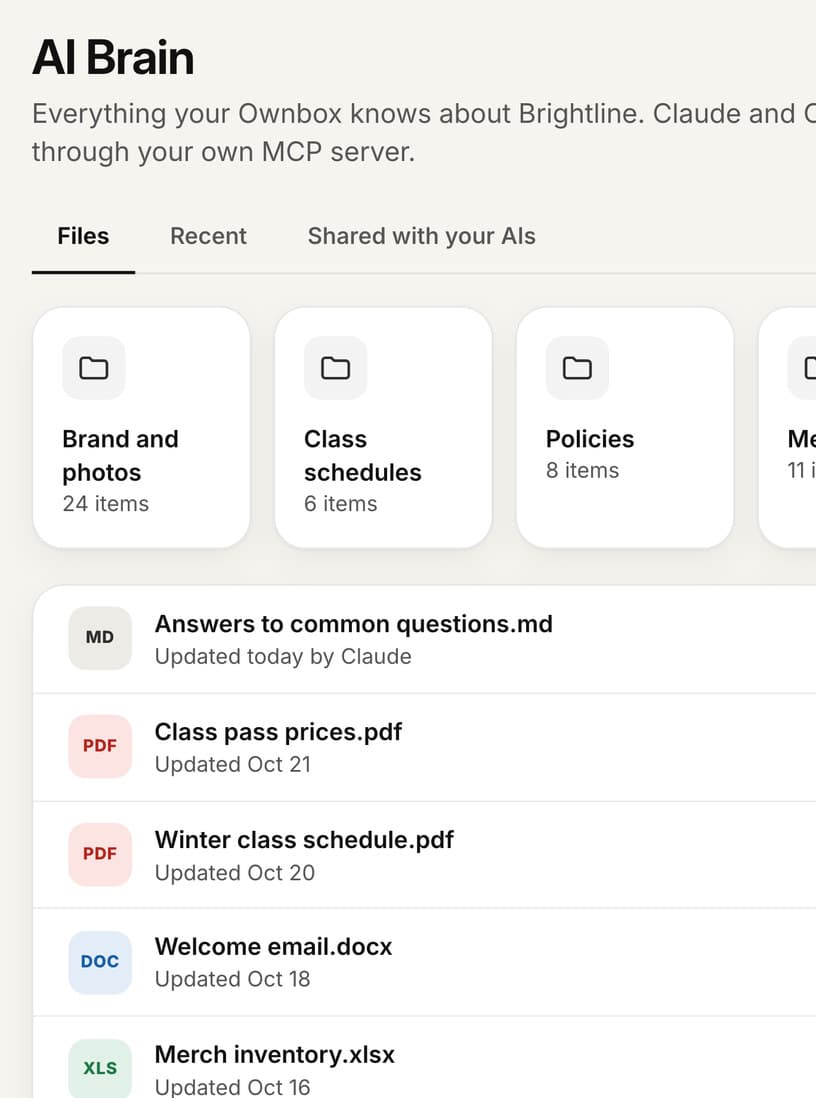Click the 8 items count label

(582, 471)
